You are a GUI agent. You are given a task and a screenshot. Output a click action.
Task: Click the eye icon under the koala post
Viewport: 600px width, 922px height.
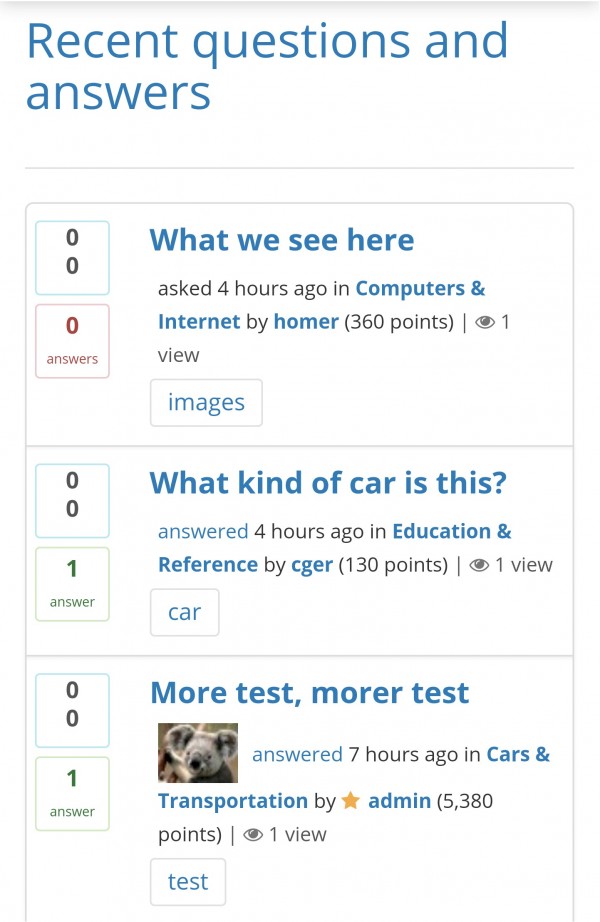click(254, 834)
